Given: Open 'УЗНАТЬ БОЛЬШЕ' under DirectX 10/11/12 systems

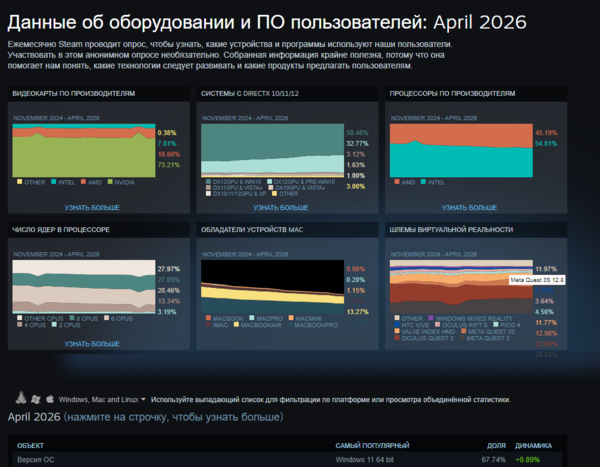Looking at the screenshot, I should pos(280,207).
